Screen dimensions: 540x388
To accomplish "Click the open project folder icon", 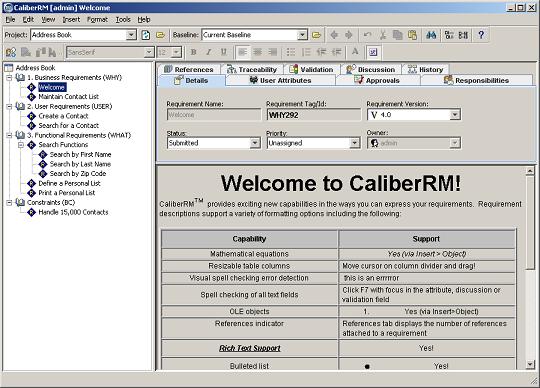I will [x=160, y=35].
